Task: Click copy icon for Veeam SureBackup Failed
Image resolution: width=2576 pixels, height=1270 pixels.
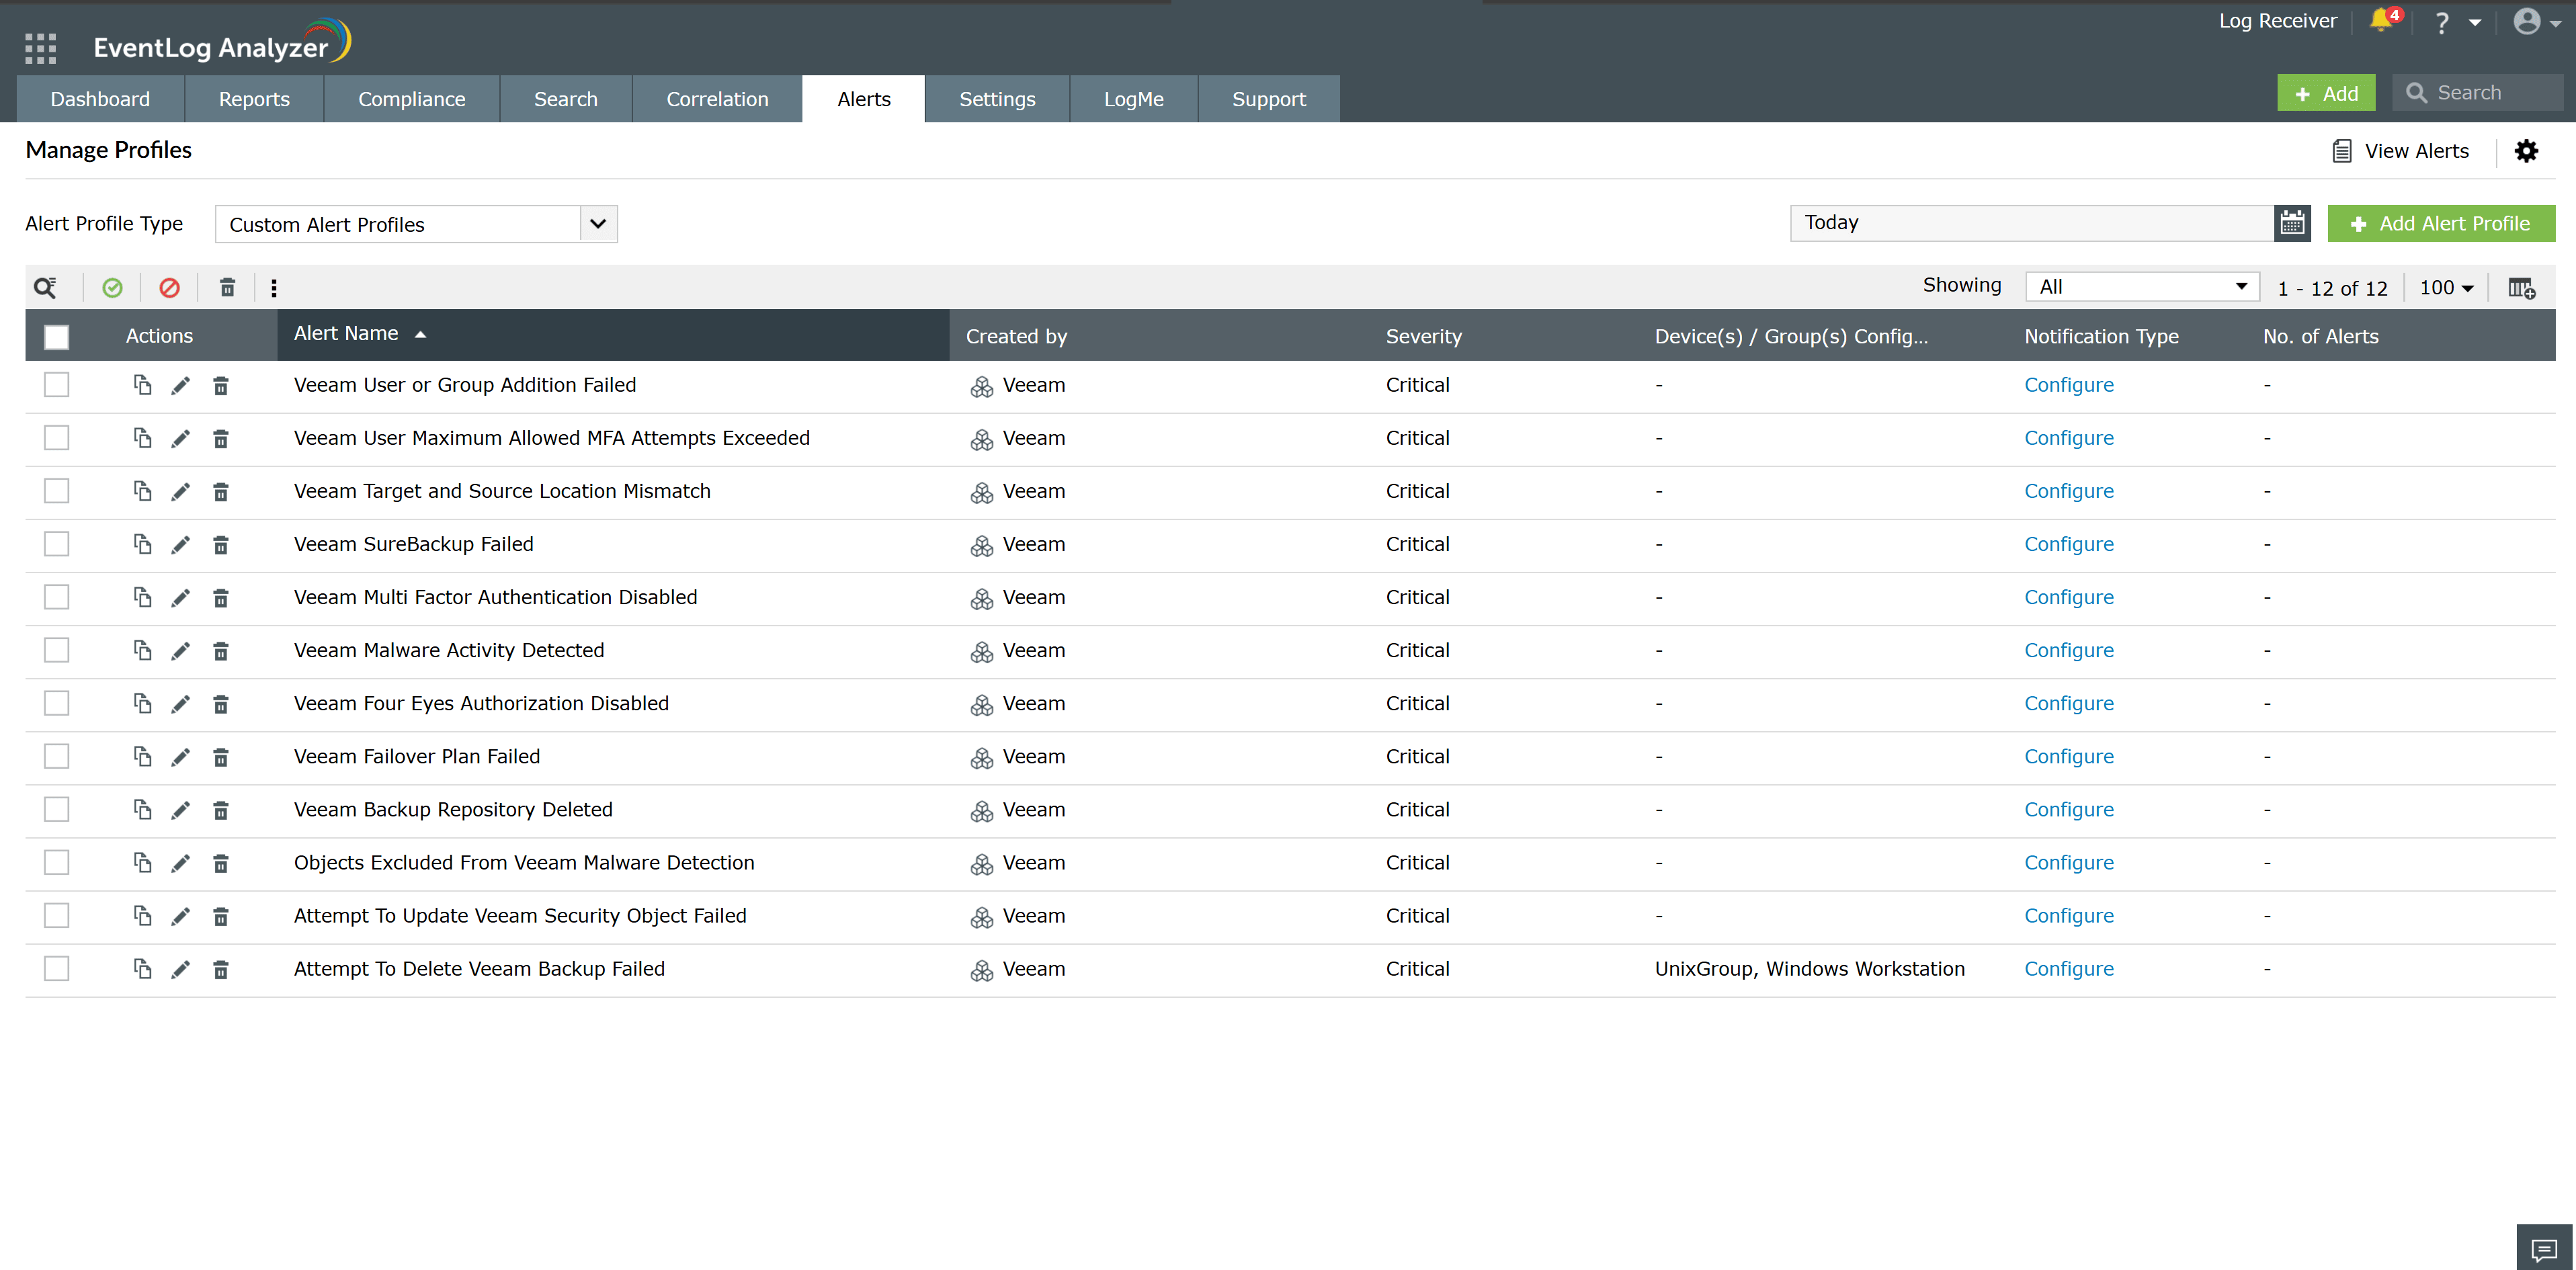Action: (142, 544)
